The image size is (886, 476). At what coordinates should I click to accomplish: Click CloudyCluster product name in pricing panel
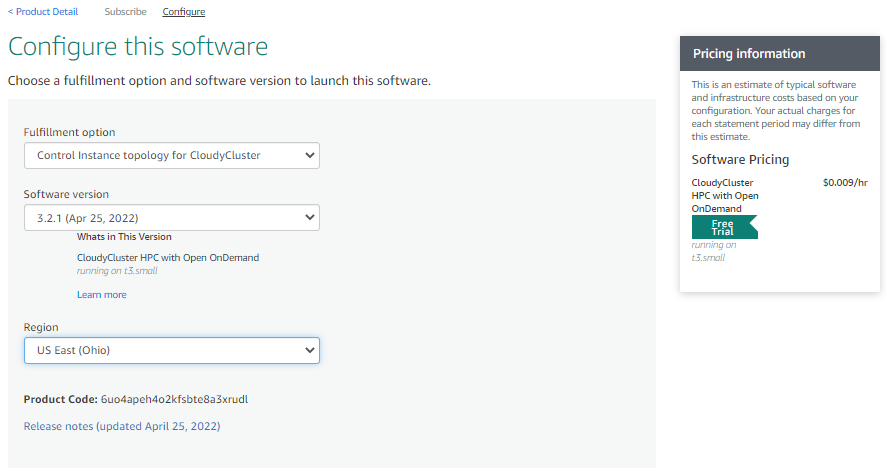(x=725, y=196)
